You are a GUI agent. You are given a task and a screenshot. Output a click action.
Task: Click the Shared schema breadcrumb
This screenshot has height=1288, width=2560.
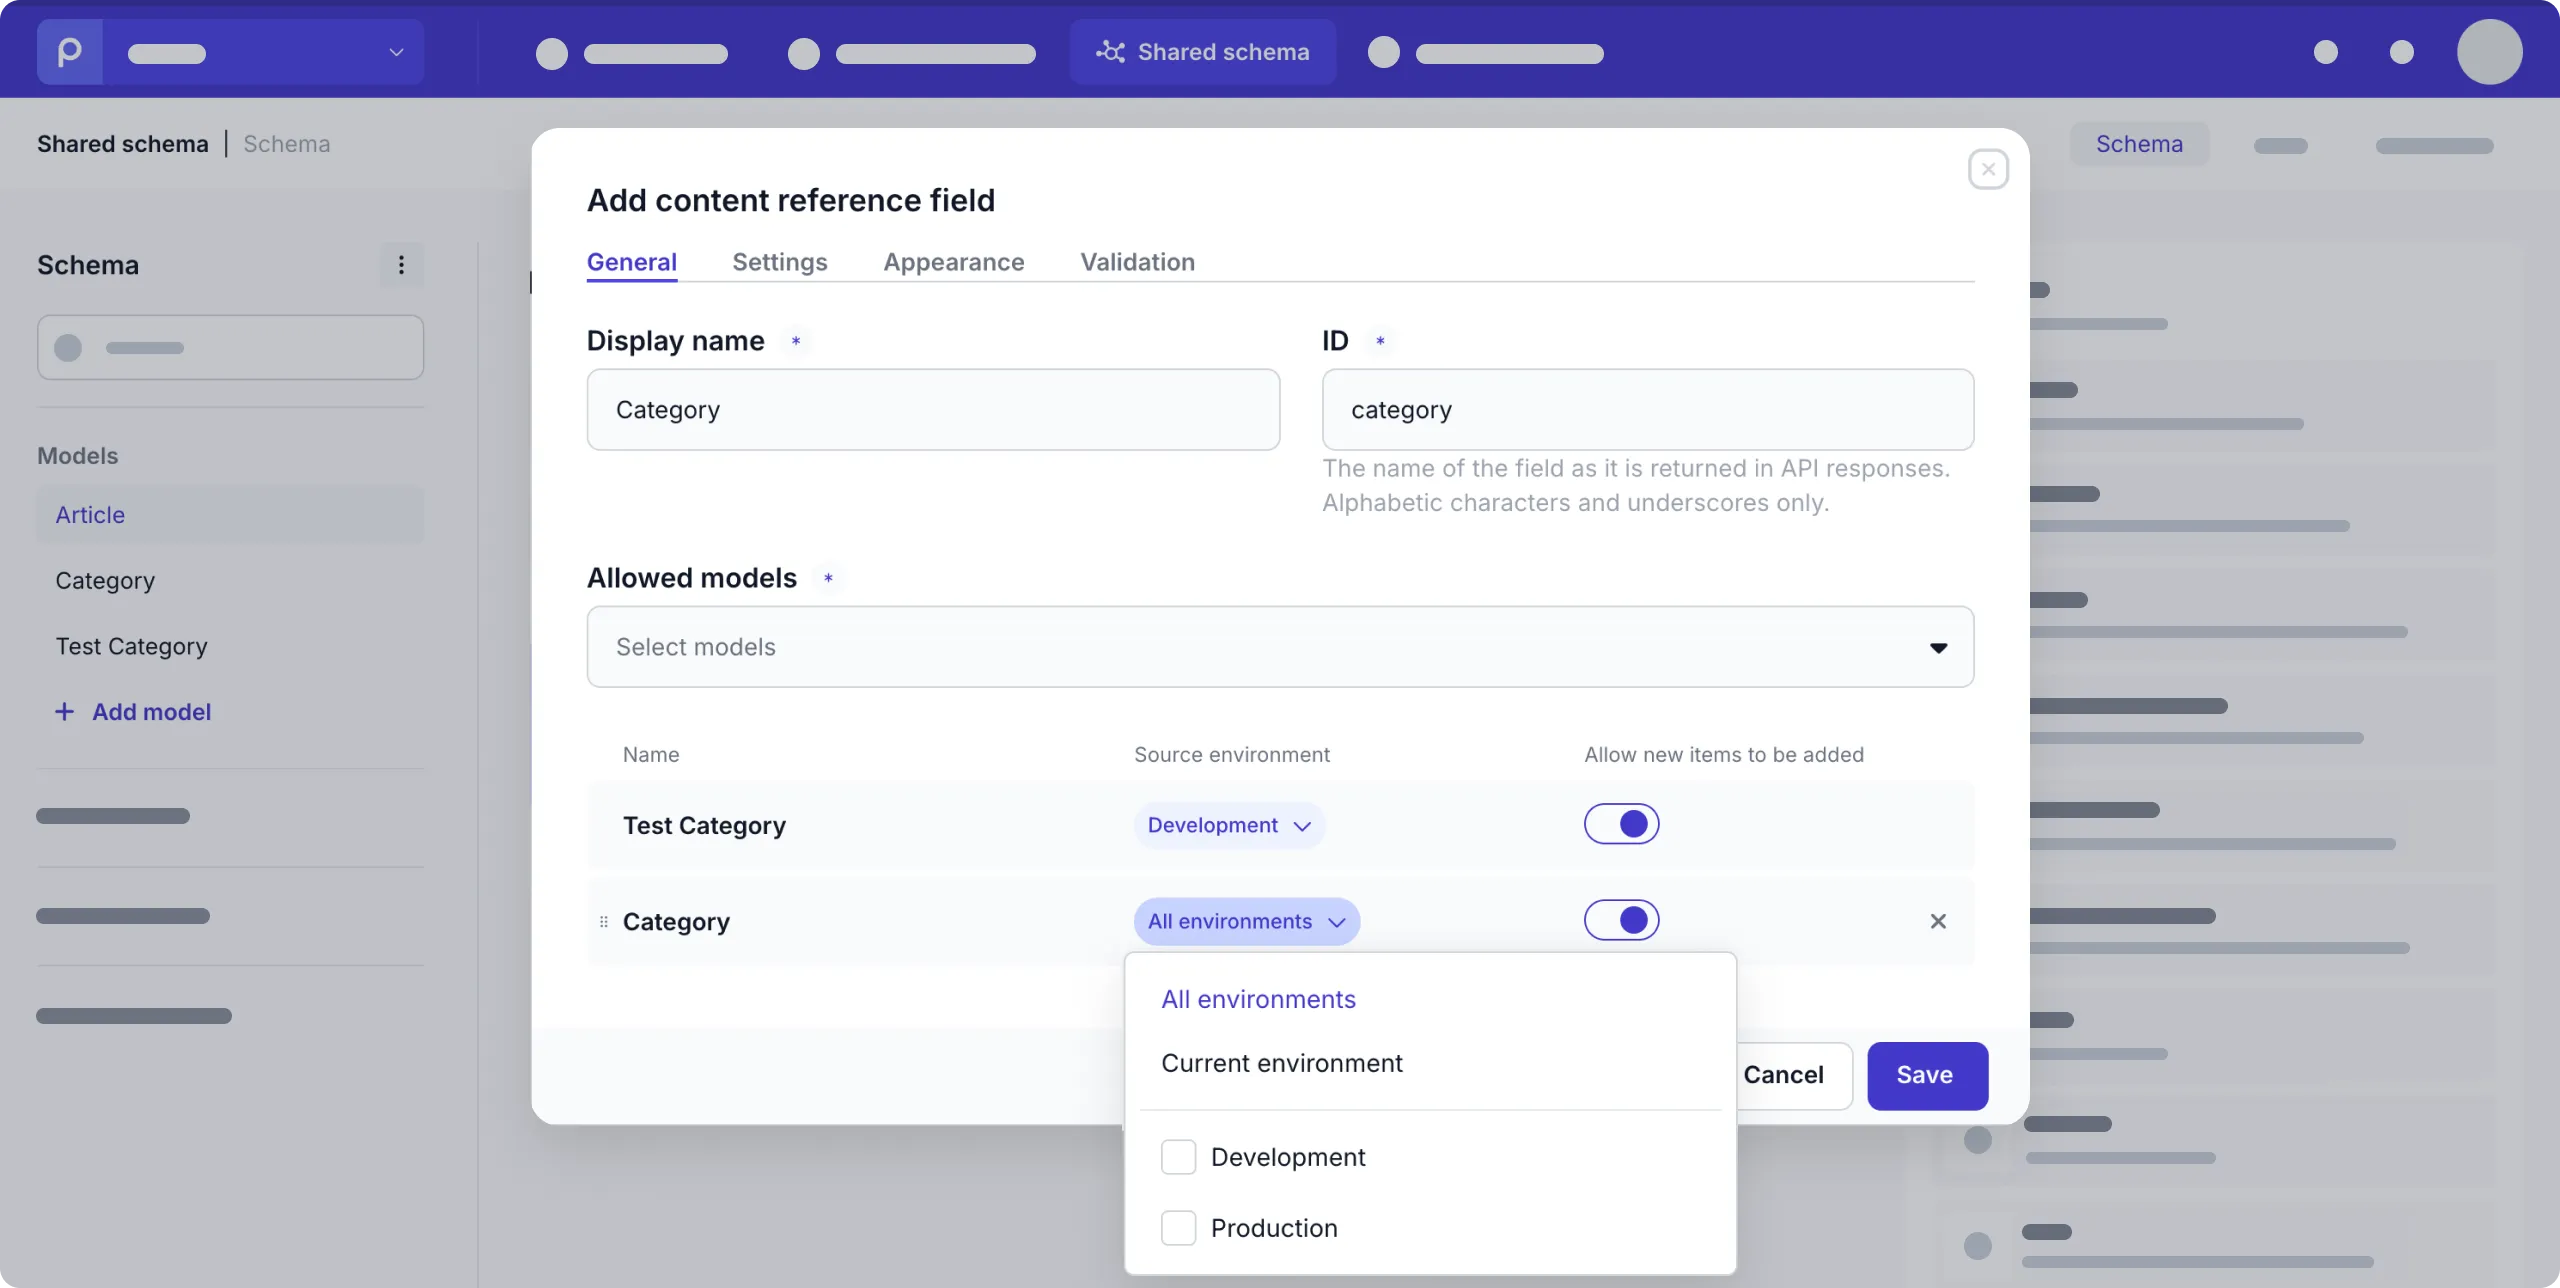[123, 144]
